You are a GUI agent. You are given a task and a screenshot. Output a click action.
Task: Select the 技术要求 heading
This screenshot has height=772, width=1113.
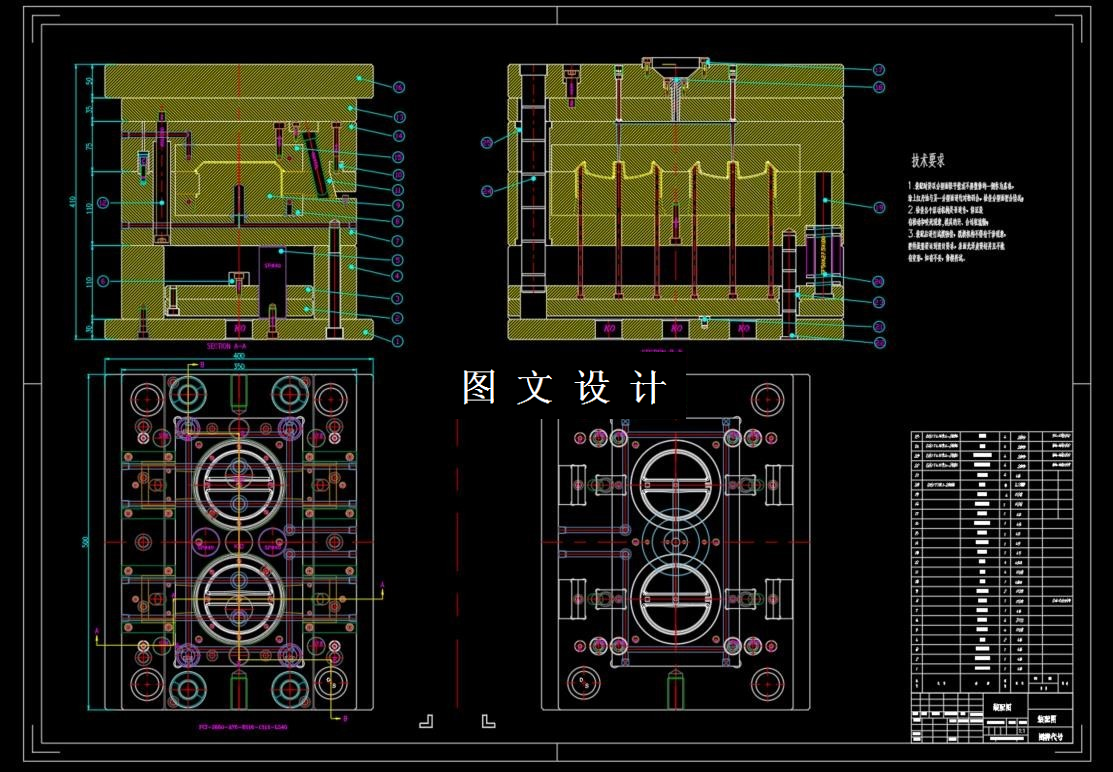pos(929,161)
